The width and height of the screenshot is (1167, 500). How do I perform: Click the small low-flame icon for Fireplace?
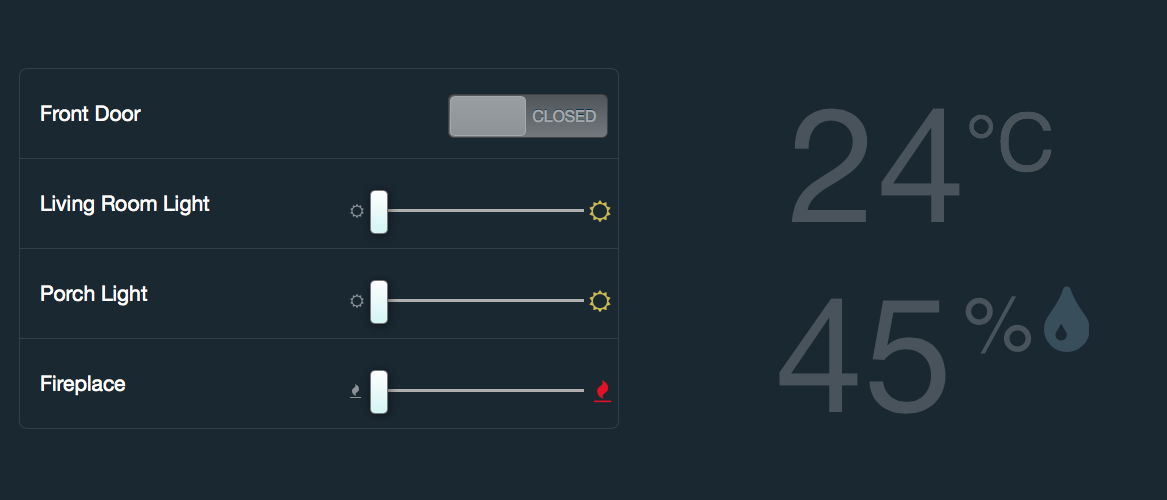tap(355, 391)
